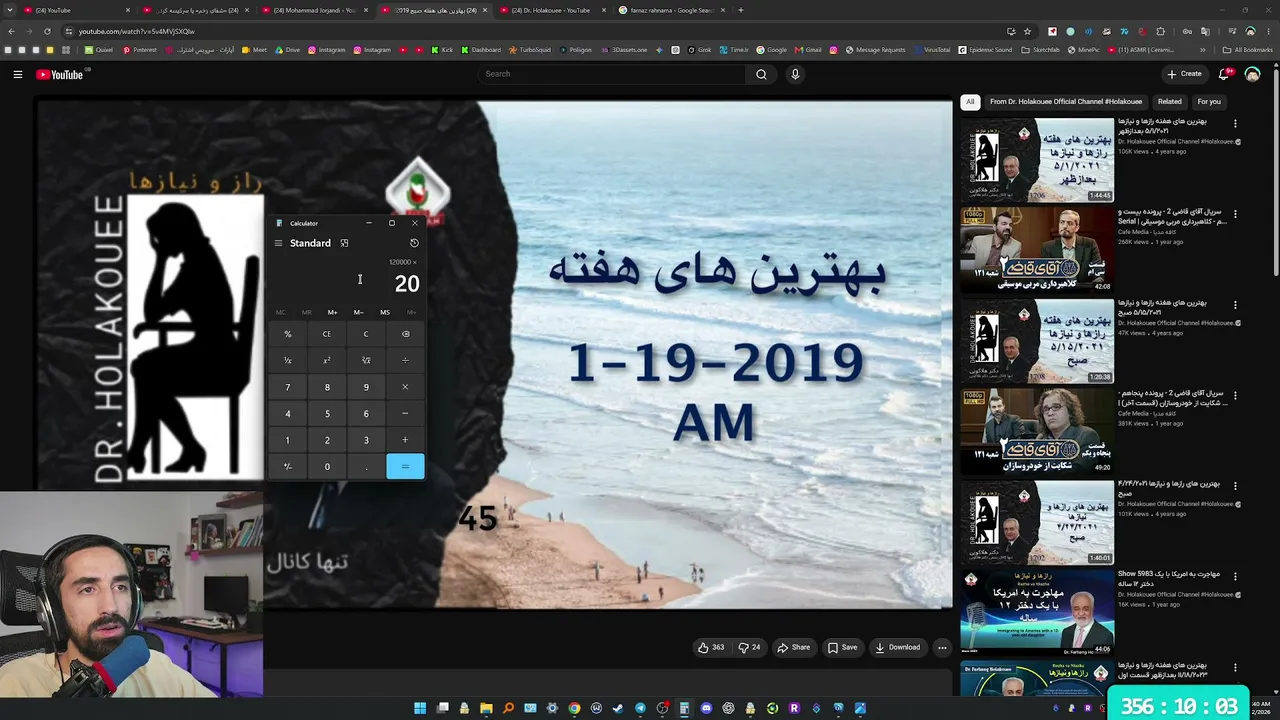Screen dimensions: 1280x720
Task: Click the YouTube search magnifier button
Action: pos(761,74)
